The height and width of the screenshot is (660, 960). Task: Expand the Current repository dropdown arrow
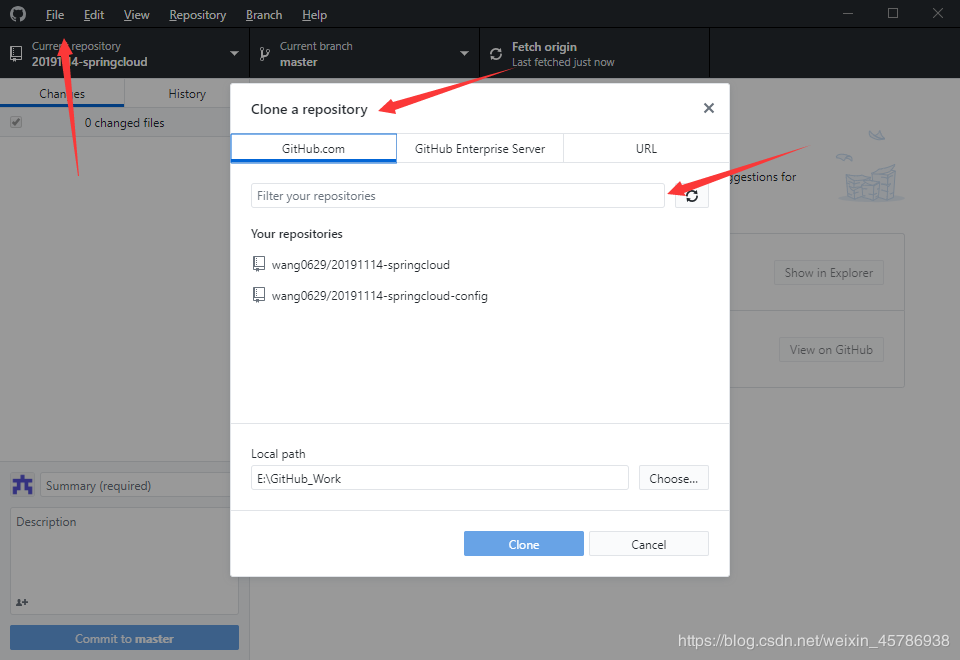[234, 54]
